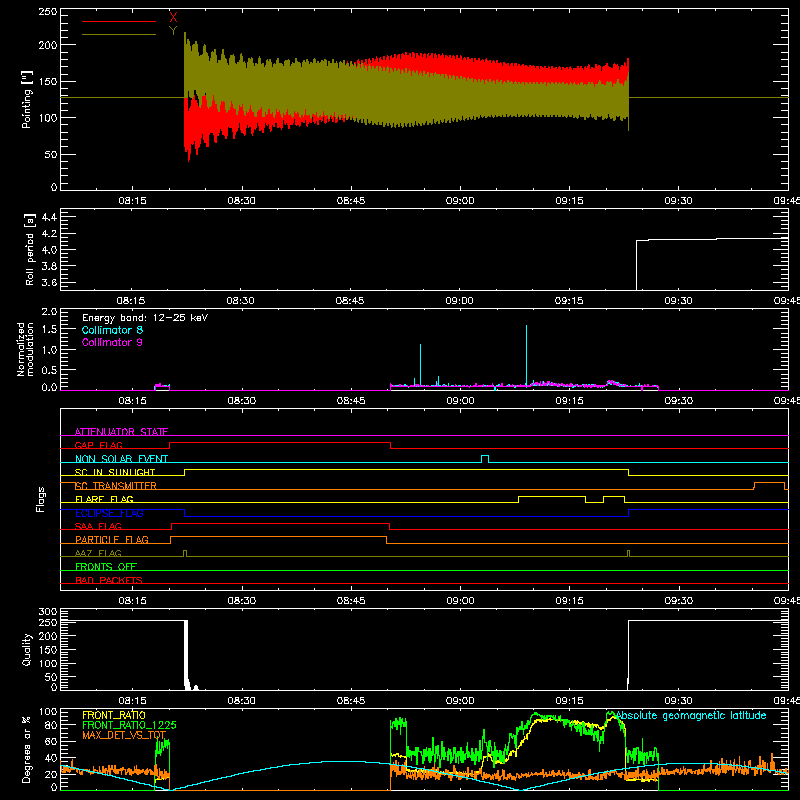Image resolution: width=800 pixels, height=800 pixels.
Task: Click the '08:30' tick under the Flags plot
Action: pyautogui.click(x=241, y=601)
